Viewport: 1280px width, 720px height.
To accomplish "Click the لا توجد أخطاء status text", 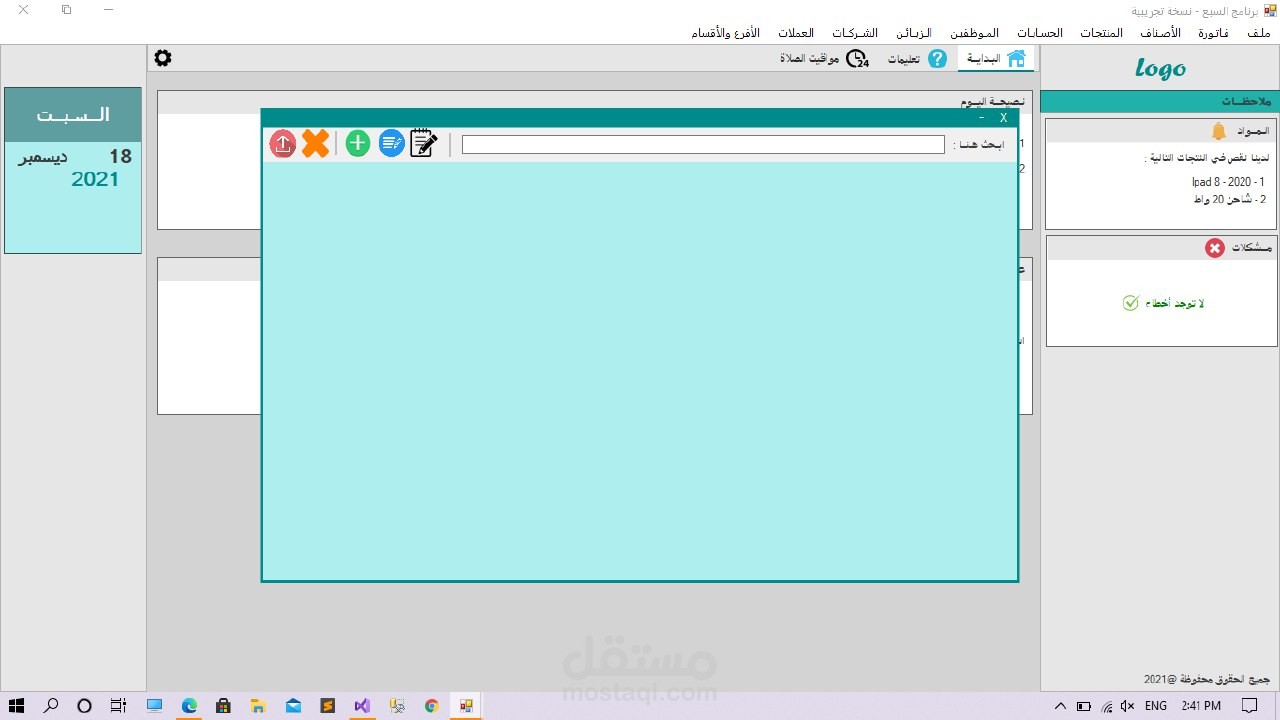I will coord(1176,303).
